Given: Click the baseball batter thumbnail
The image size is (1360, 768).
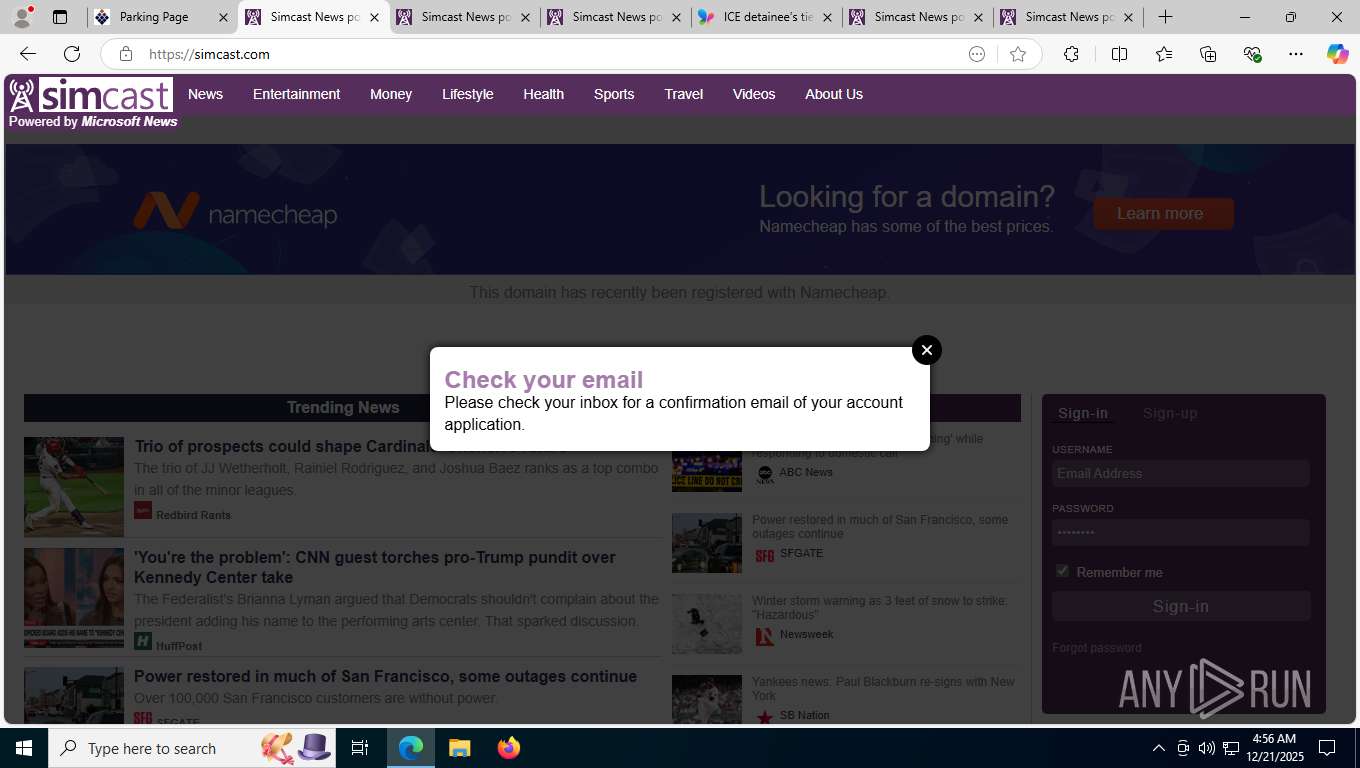Looking at the screenshot, I should coord(74,487).
